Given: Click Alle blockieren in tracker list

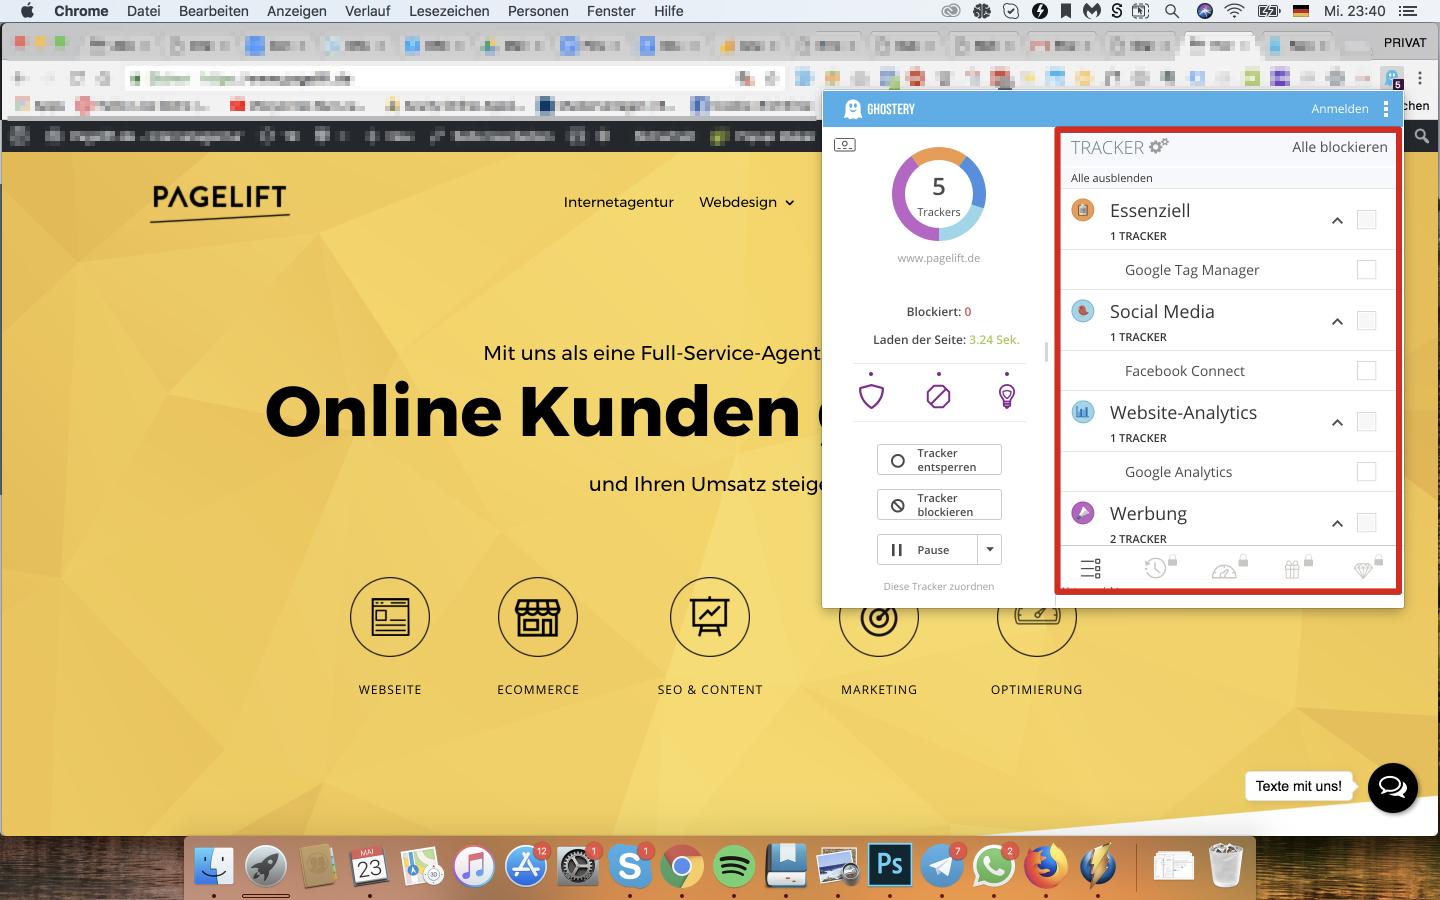Looking at the screenshot, I should point(1340,147).
